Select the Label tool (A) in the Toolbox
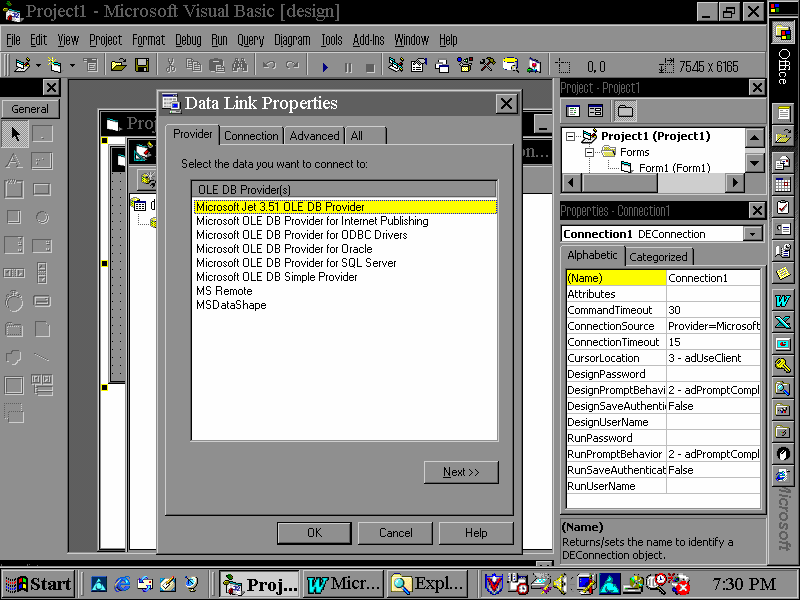Image resolution: width=800 pixels, height=600 pixels. pos(14,161)
